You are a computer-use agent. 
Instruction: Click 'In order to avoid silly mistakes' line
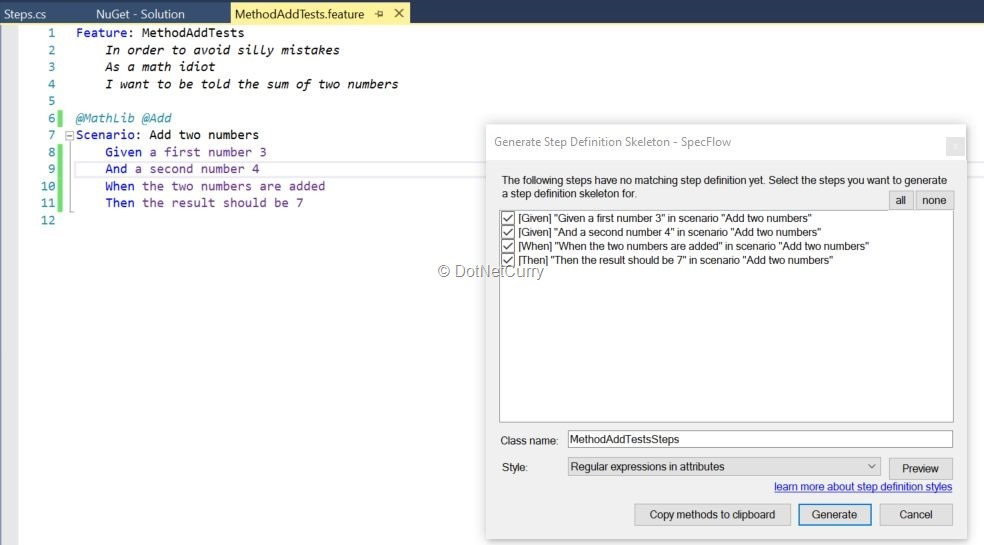(x=222, y=50)
